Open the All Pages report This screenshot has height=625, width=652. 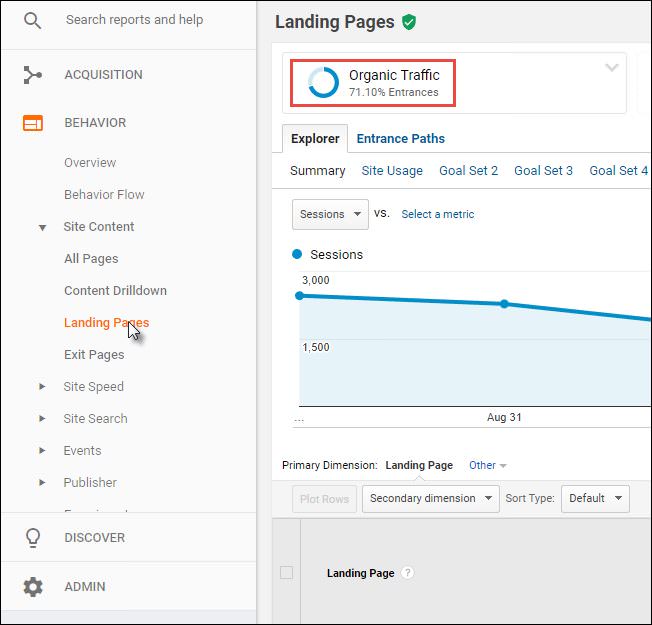click(91, 259)
